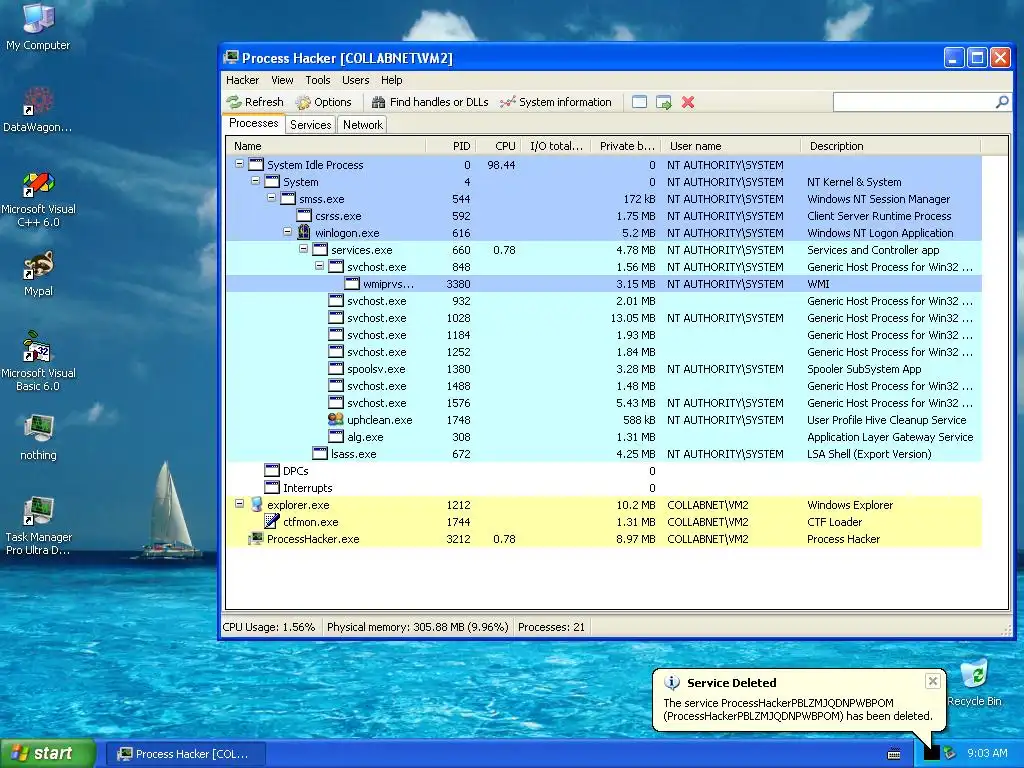The height and width of the screenshot is (768, 1024).
Task: Click the info icon in the Service Deleted balloon
Action: point(671,682)
